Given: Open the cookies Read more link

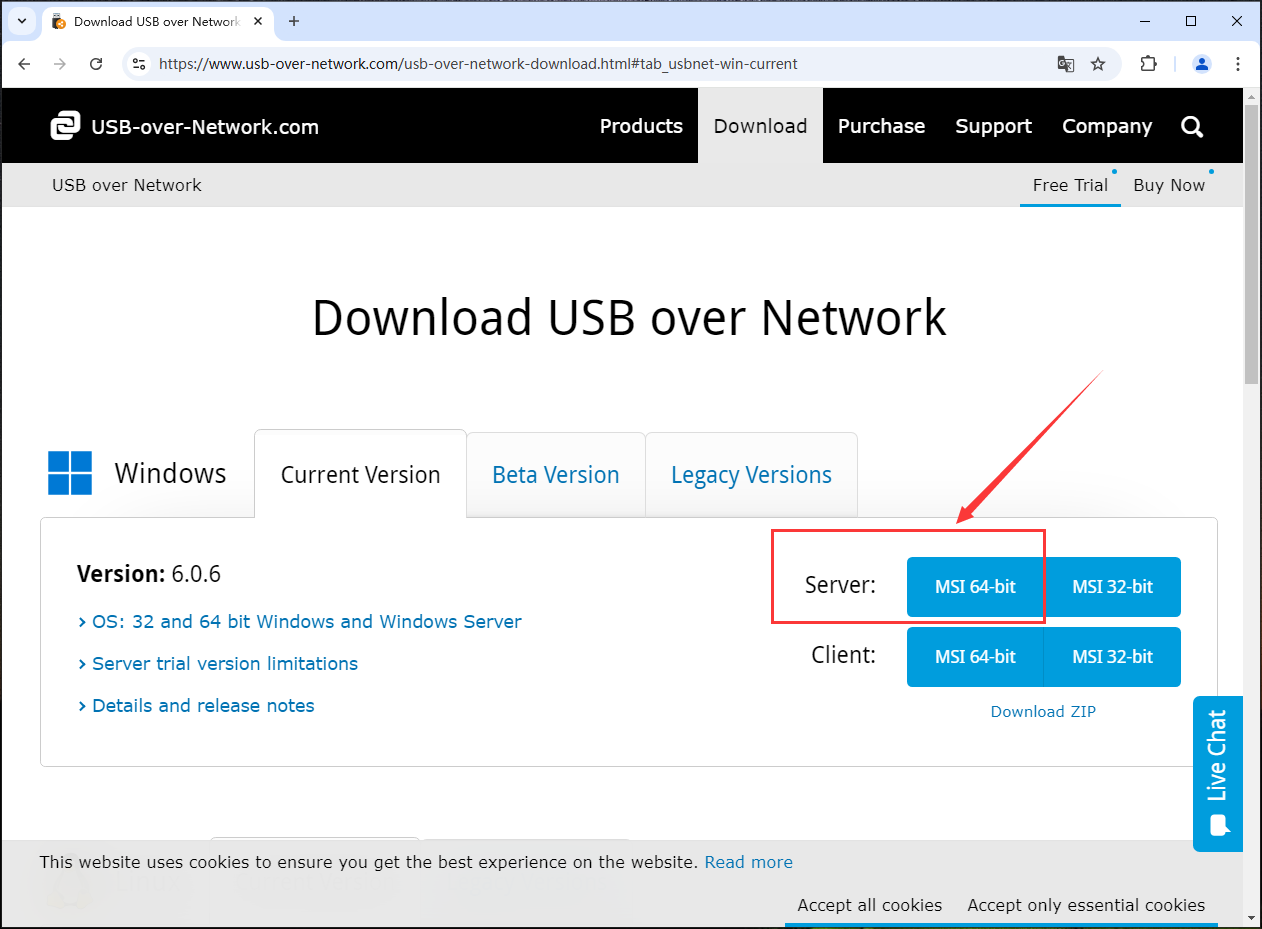Looking at the screenshot, I should pos(748,861).
